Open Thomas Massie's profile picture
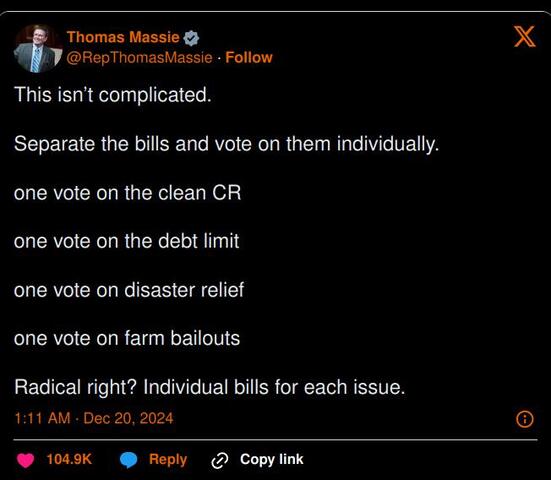 38,48
